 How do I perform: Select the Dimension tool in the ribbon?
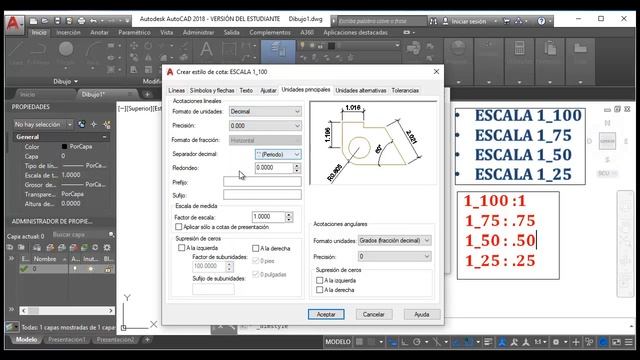(229, 50)
